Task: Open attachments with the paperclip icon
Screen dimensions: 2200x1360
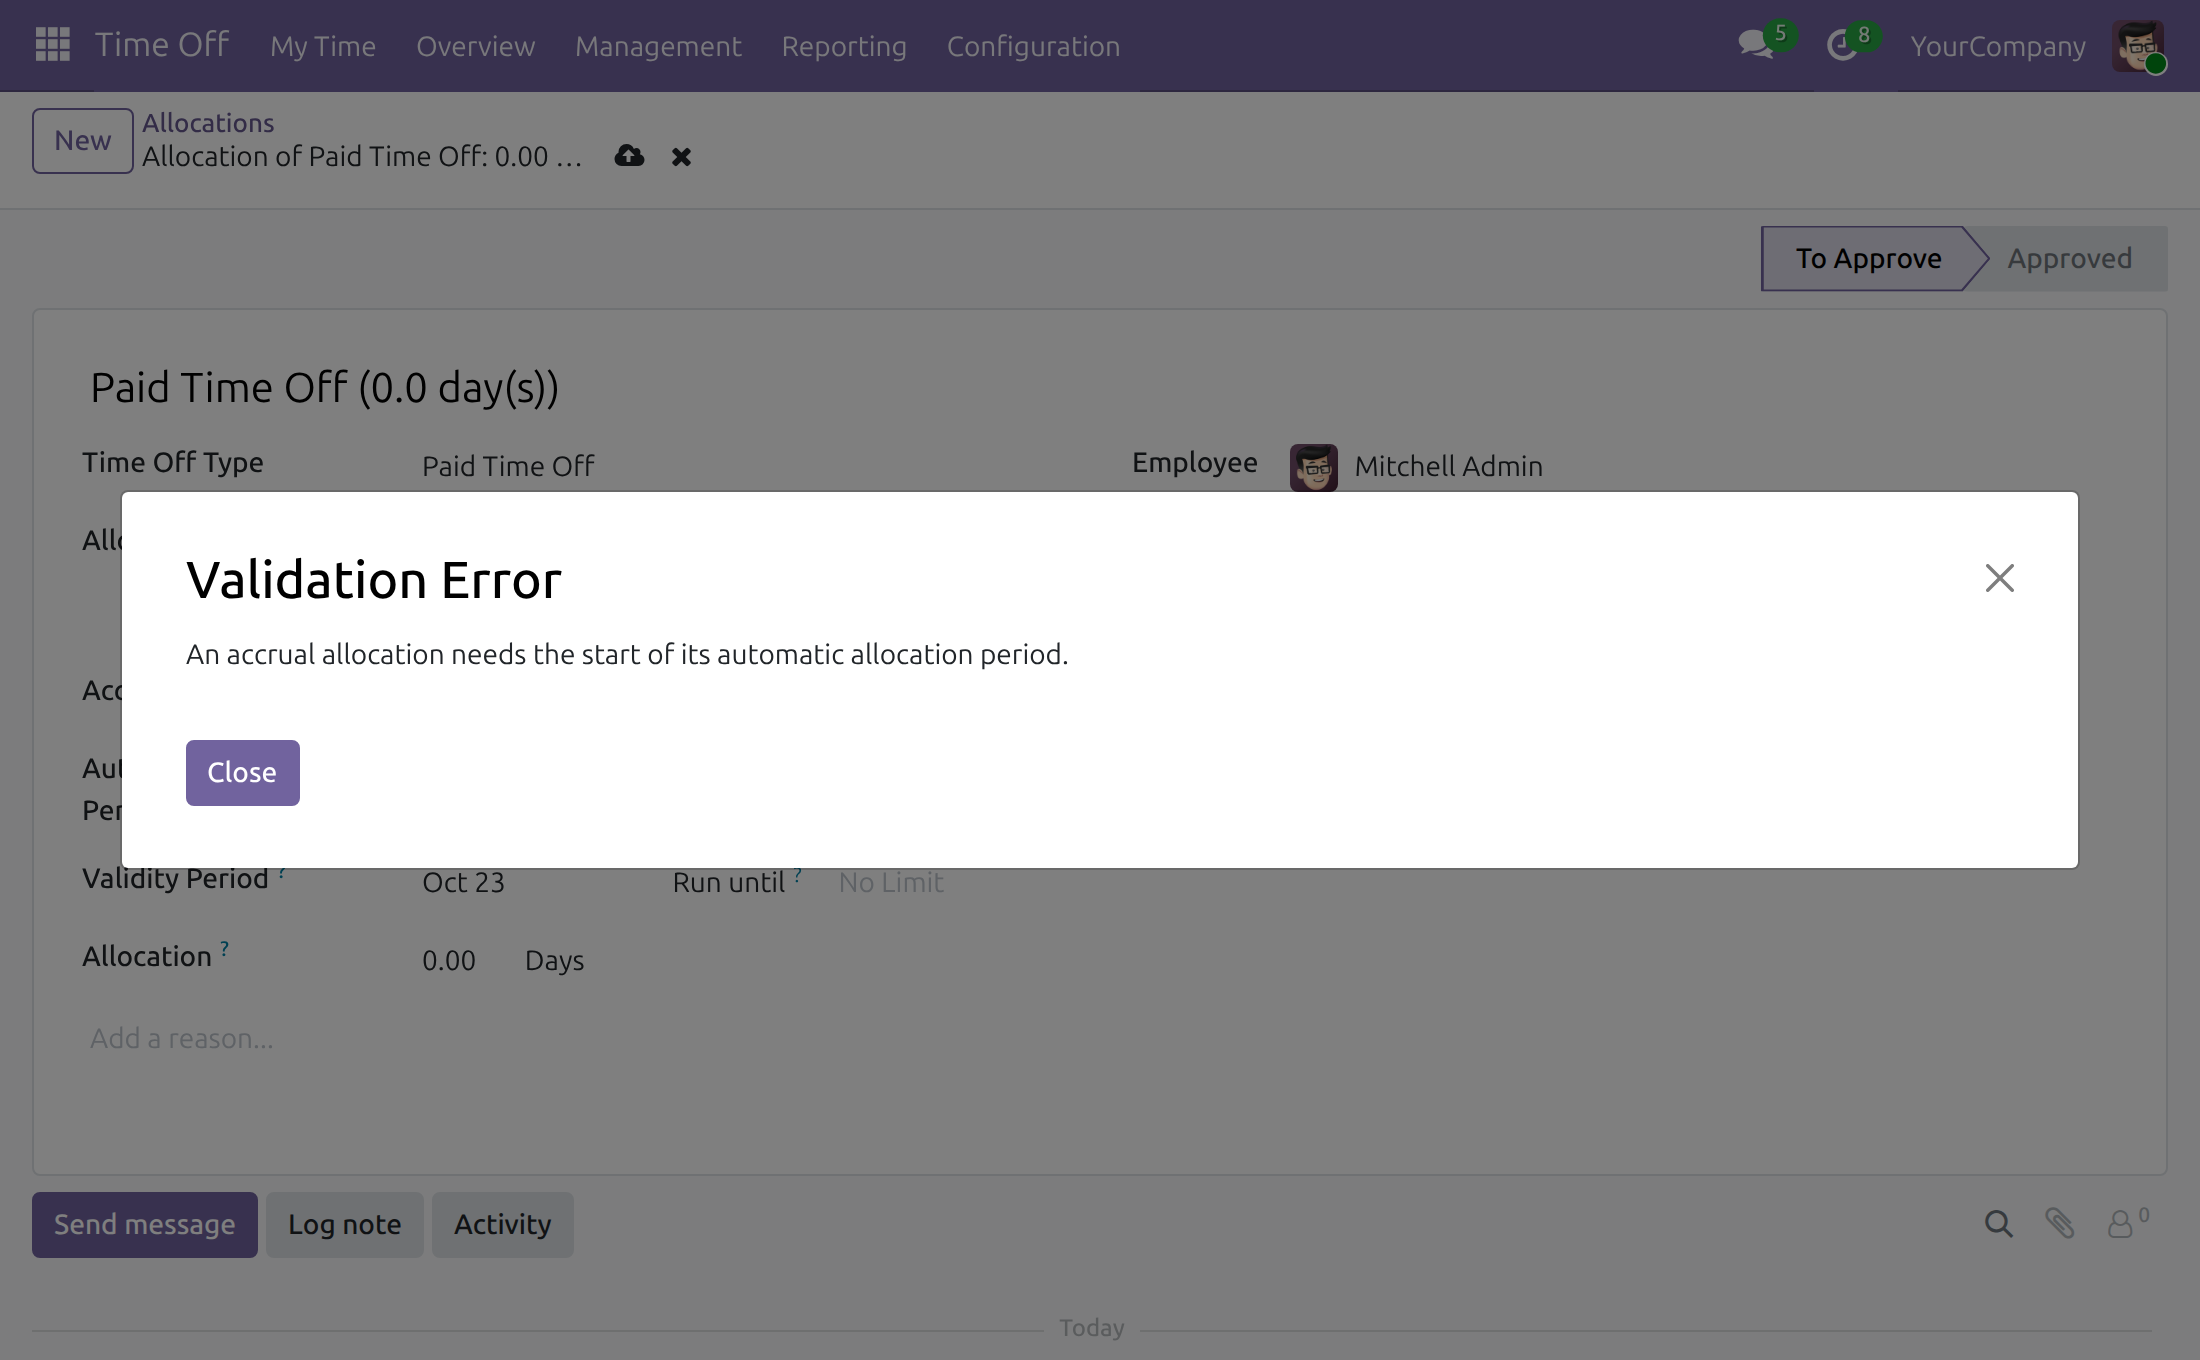Action: coord(2060,1224)
